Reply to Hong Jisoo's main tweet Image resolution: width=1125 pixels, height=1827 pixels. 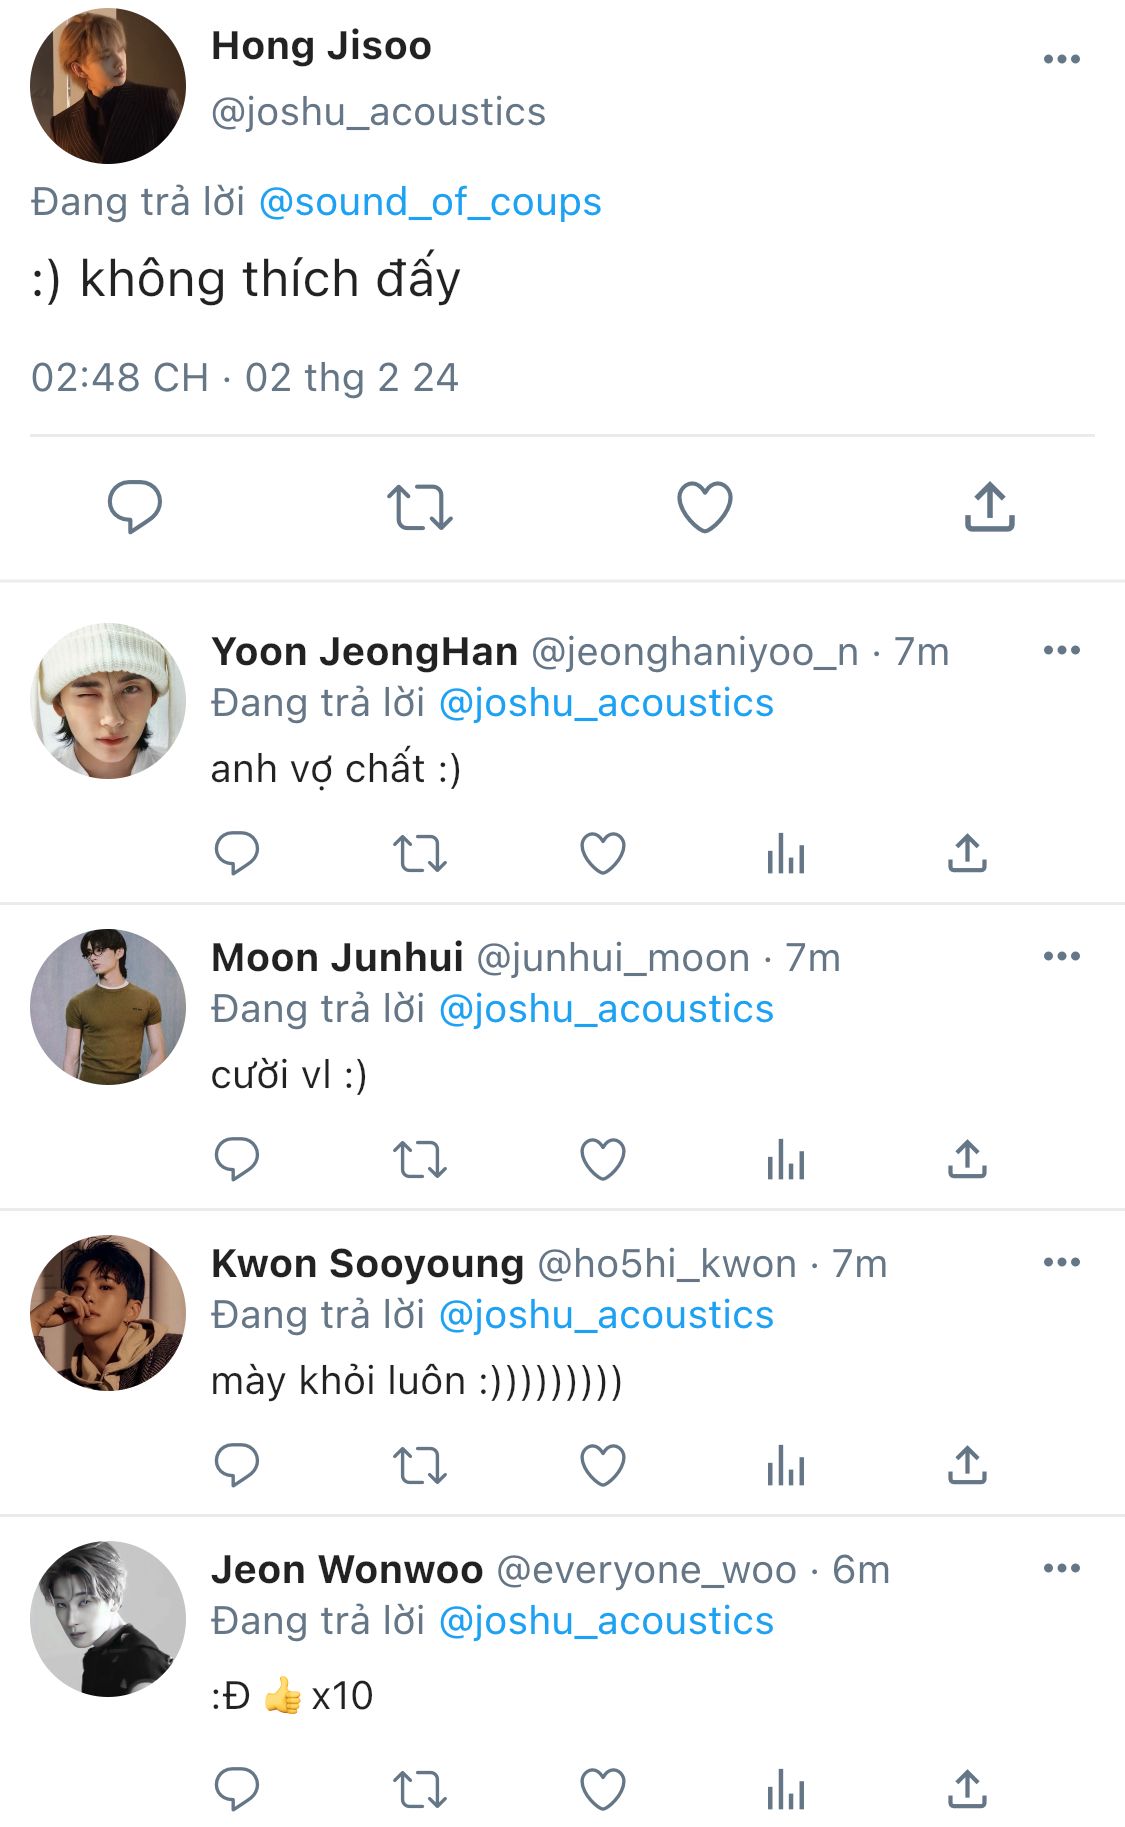tap(135, 507)
